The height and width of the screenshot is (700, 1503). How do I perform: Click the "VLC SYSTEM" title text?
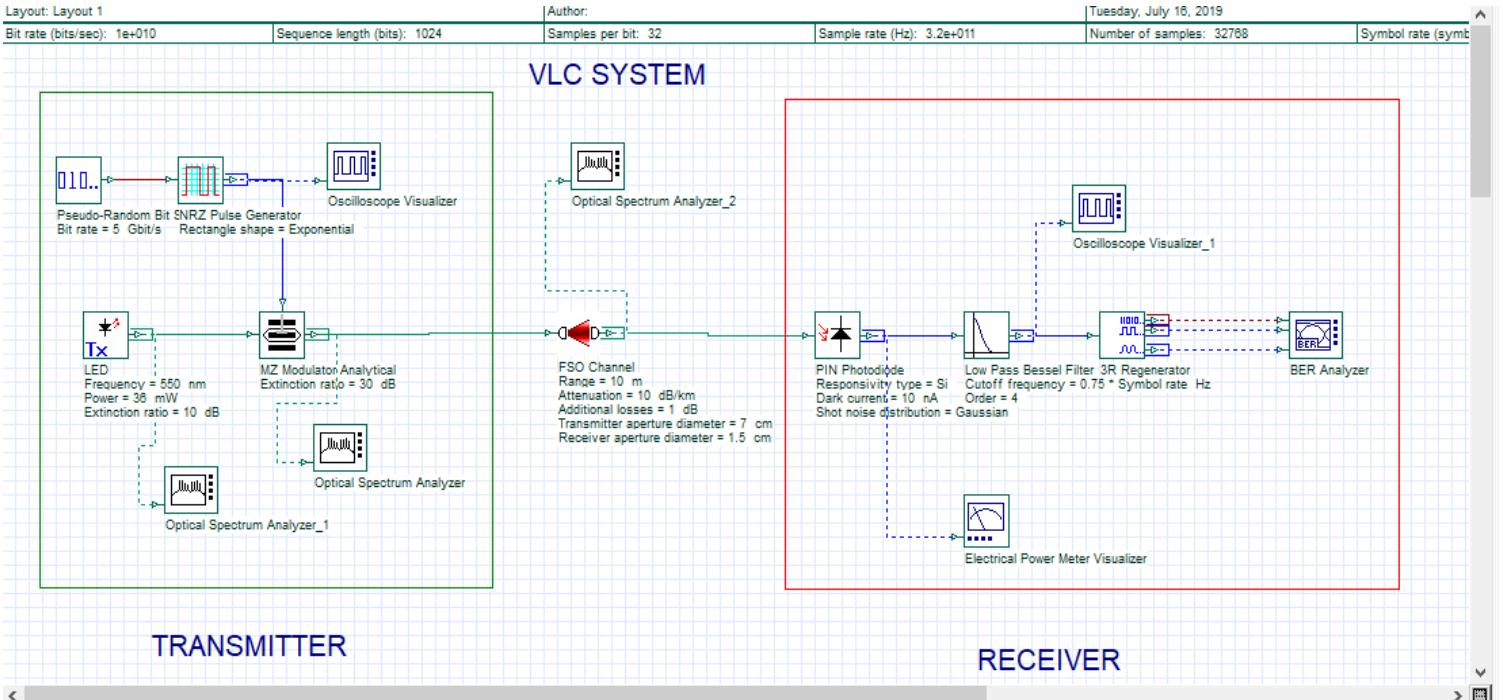pyautogui.click(x=618, y=74)
